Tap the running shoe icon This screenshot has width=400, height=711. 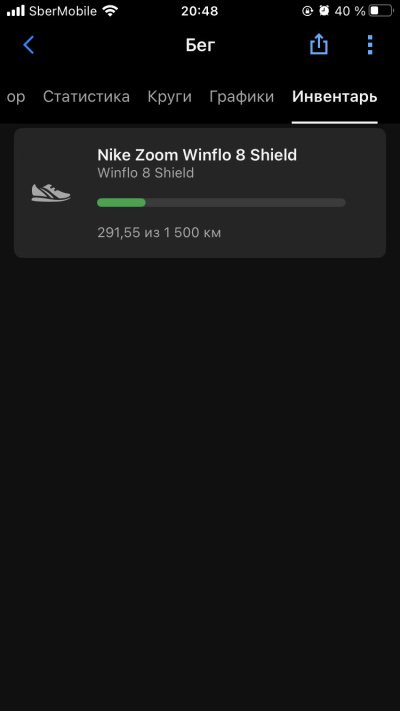(51, 192)
